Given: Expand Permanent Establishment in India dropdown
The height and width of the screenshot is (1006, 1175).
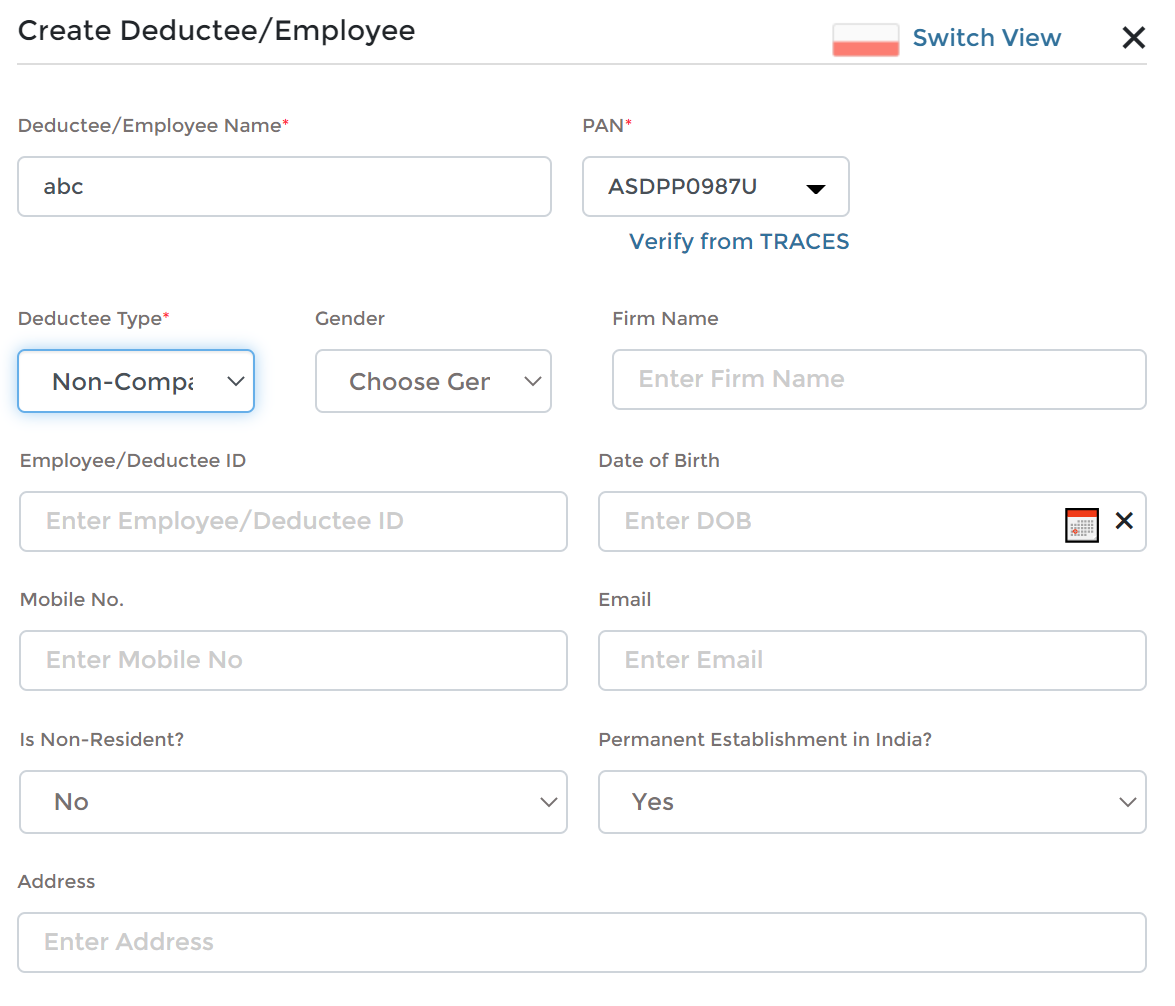Looking at the screenshot, I should (872, 802).
